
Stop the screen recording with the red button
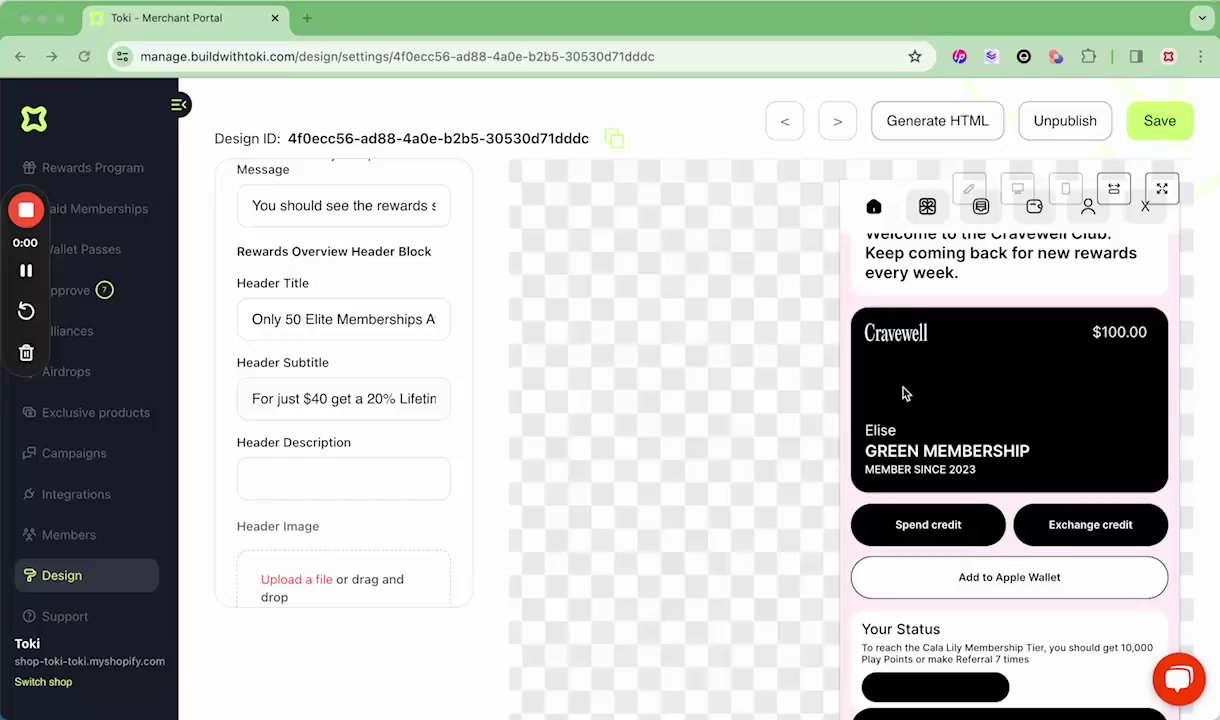pos(26,210)
